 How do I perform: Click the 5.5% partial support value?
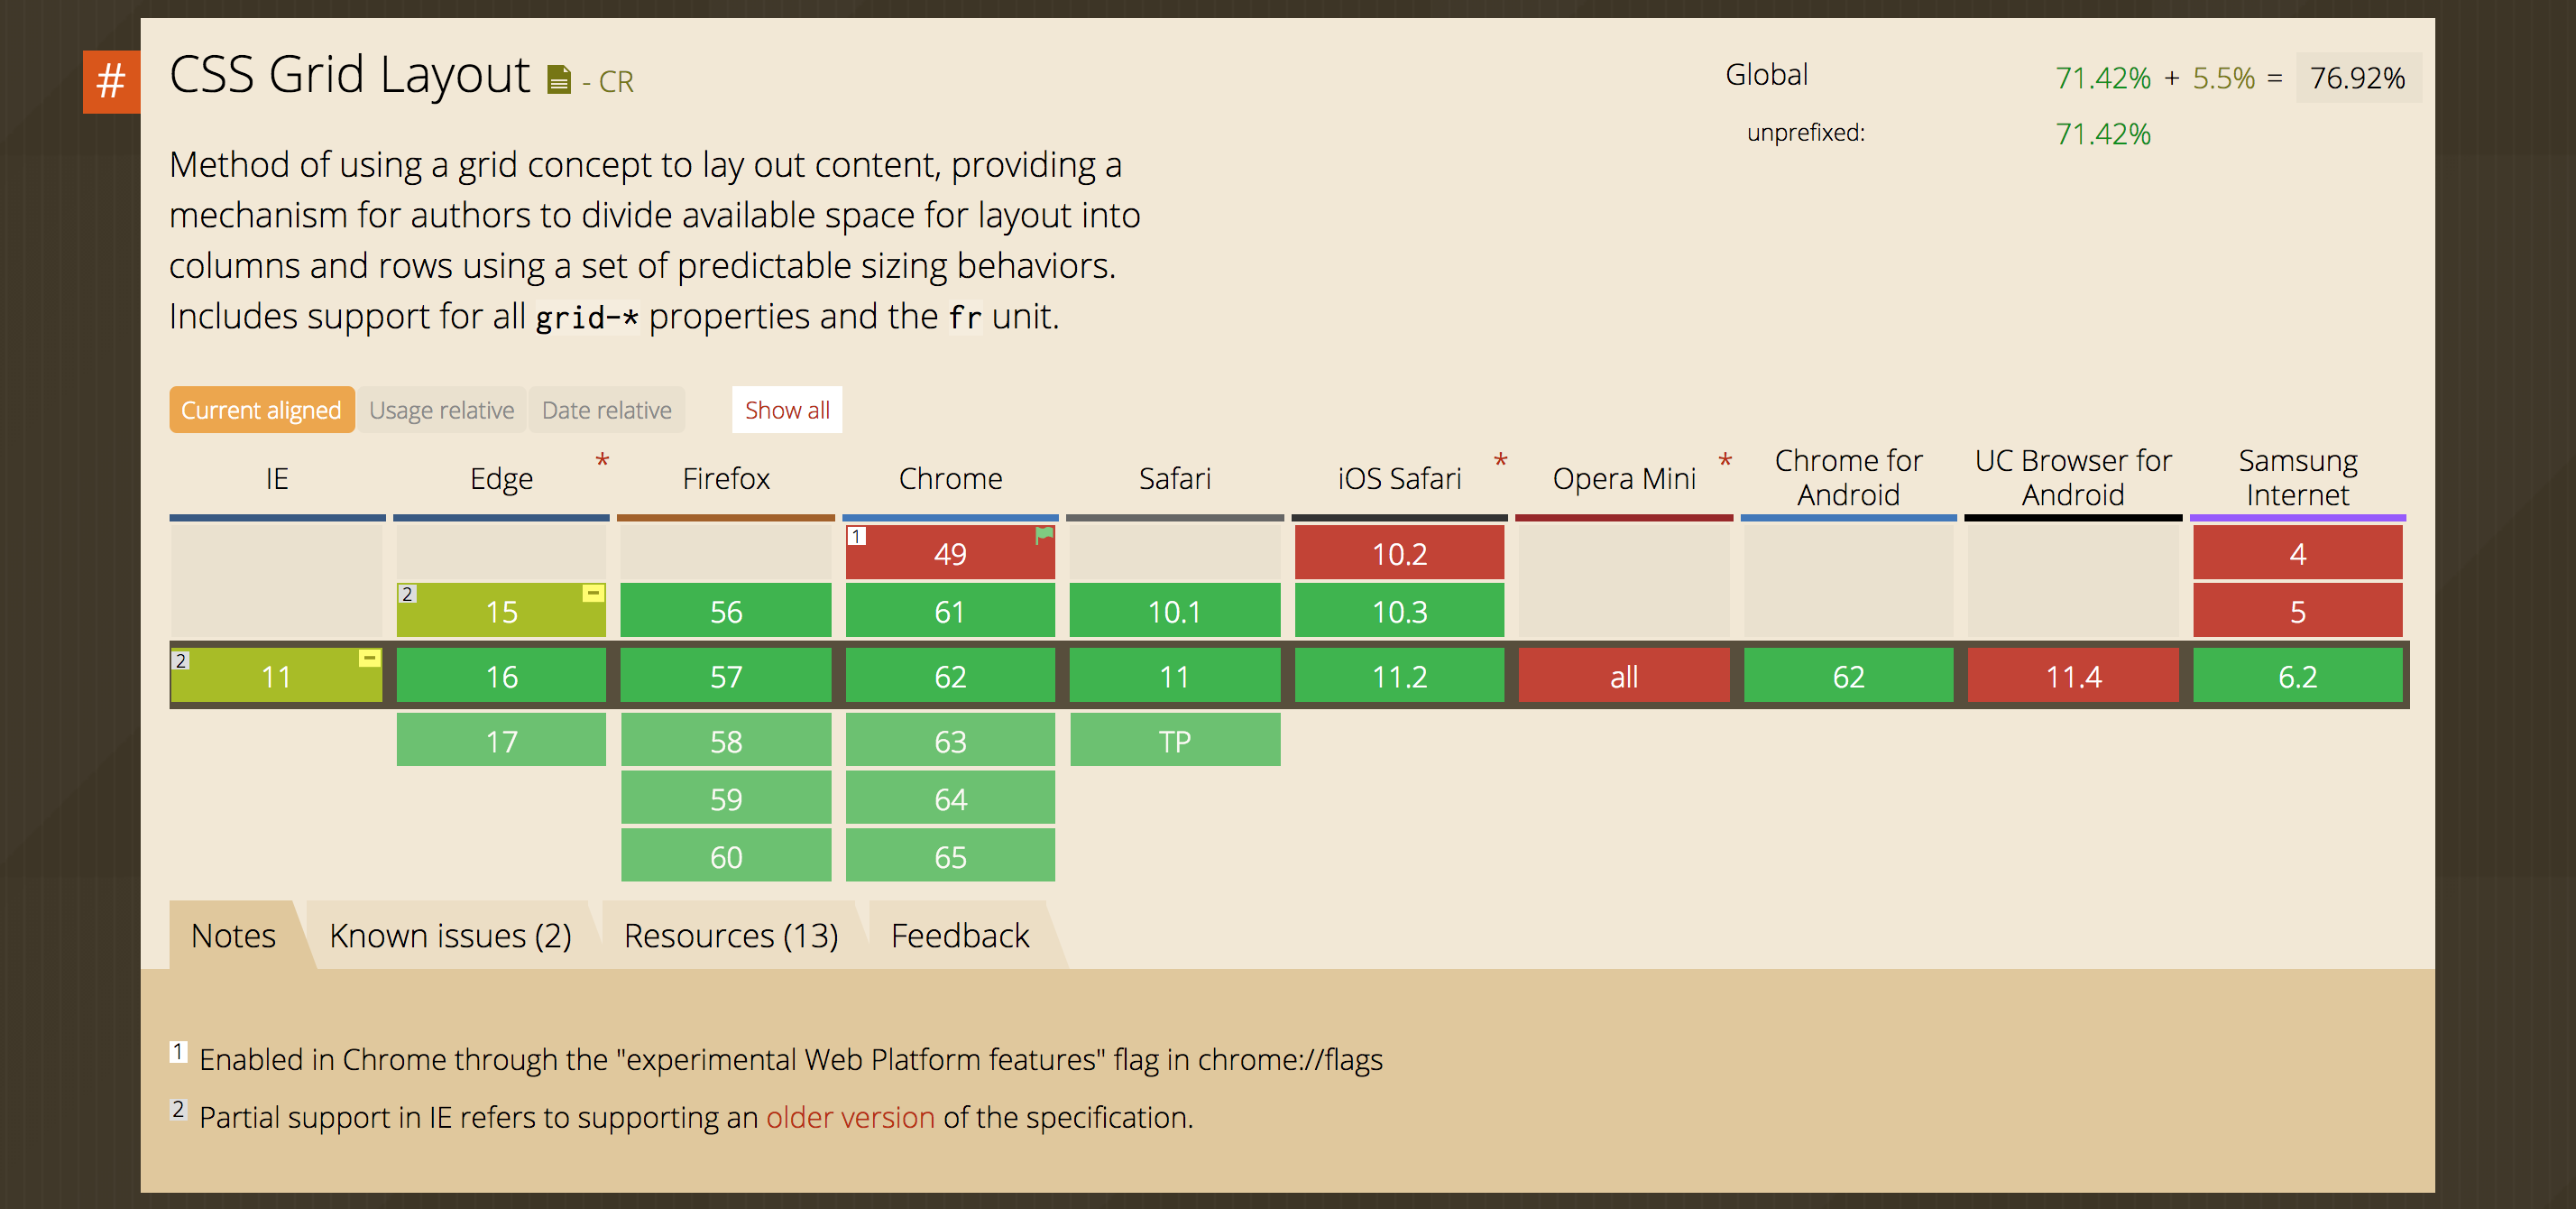tap(2223, 78)
